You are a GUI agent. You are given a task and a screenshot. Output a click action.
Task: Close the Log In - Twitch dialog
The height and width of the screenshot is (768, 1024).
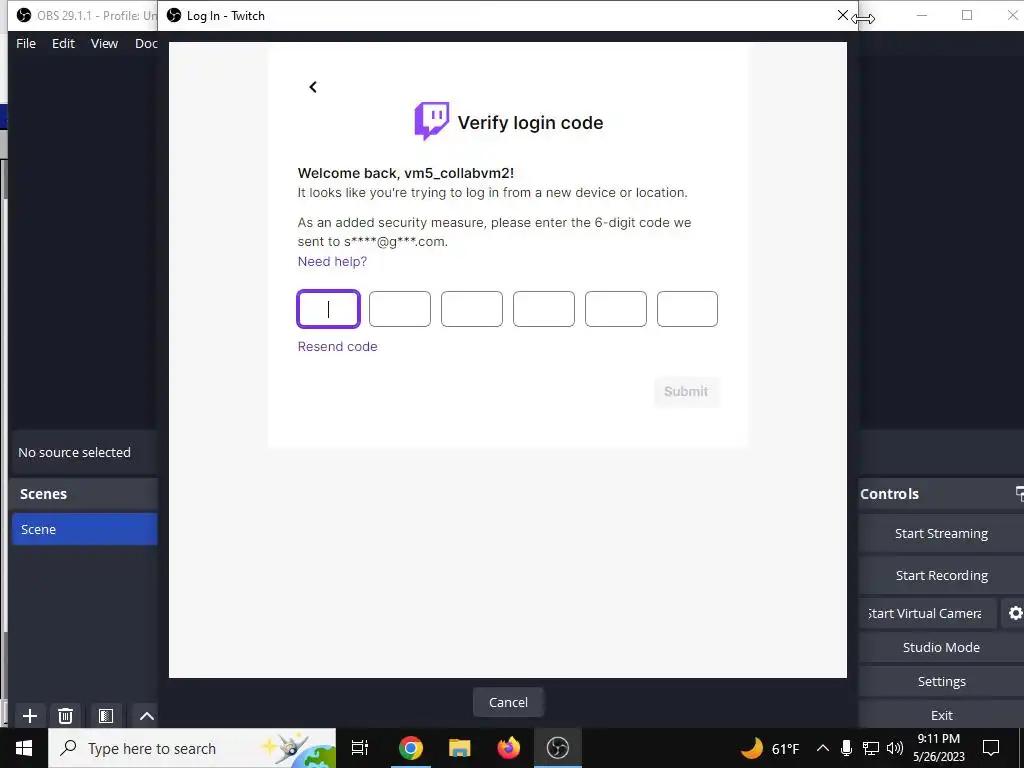842,16
